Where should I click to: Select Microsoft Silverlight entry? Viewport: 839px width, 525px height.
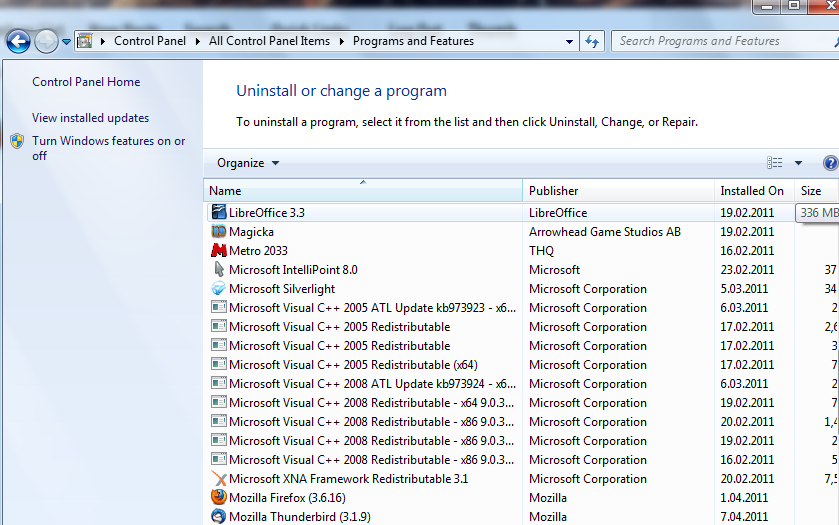click(282, 289)
